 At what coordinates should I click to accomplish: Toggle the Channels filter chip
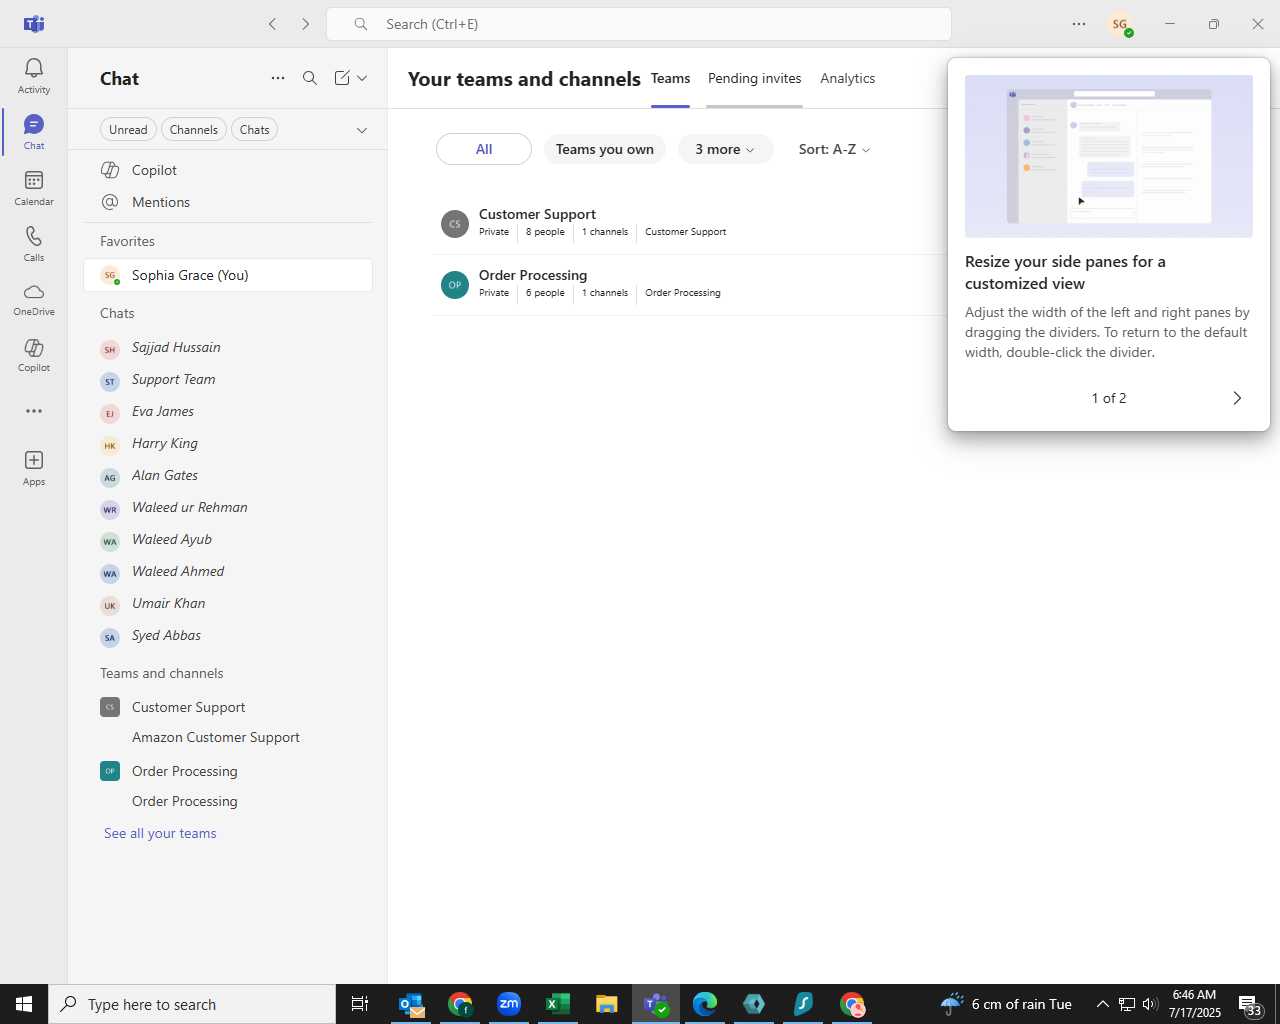(x=193, y=130)
